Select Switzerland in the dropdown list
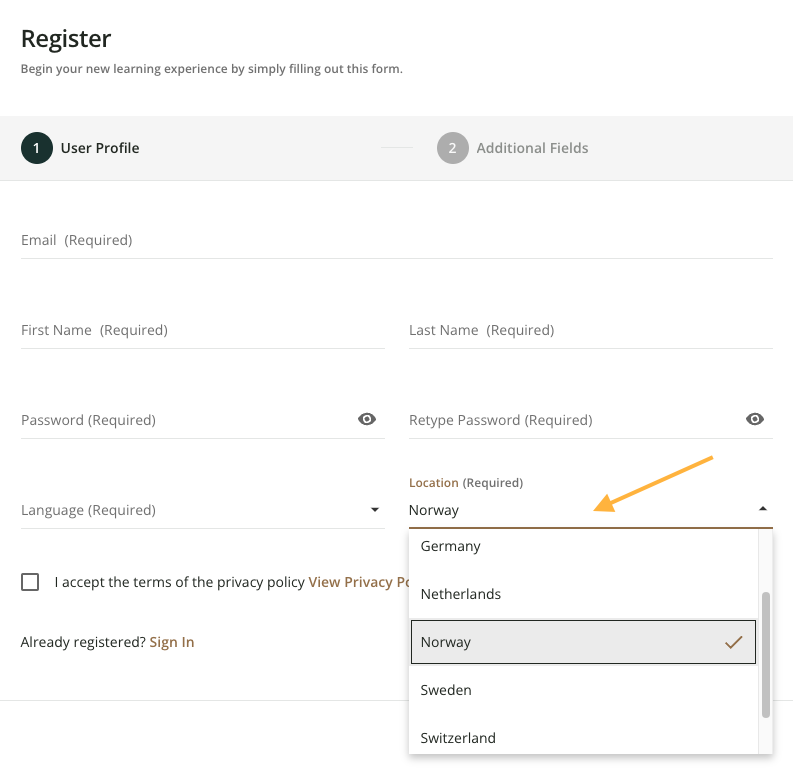Screen dimensions: 793x773 pos(458,738)
